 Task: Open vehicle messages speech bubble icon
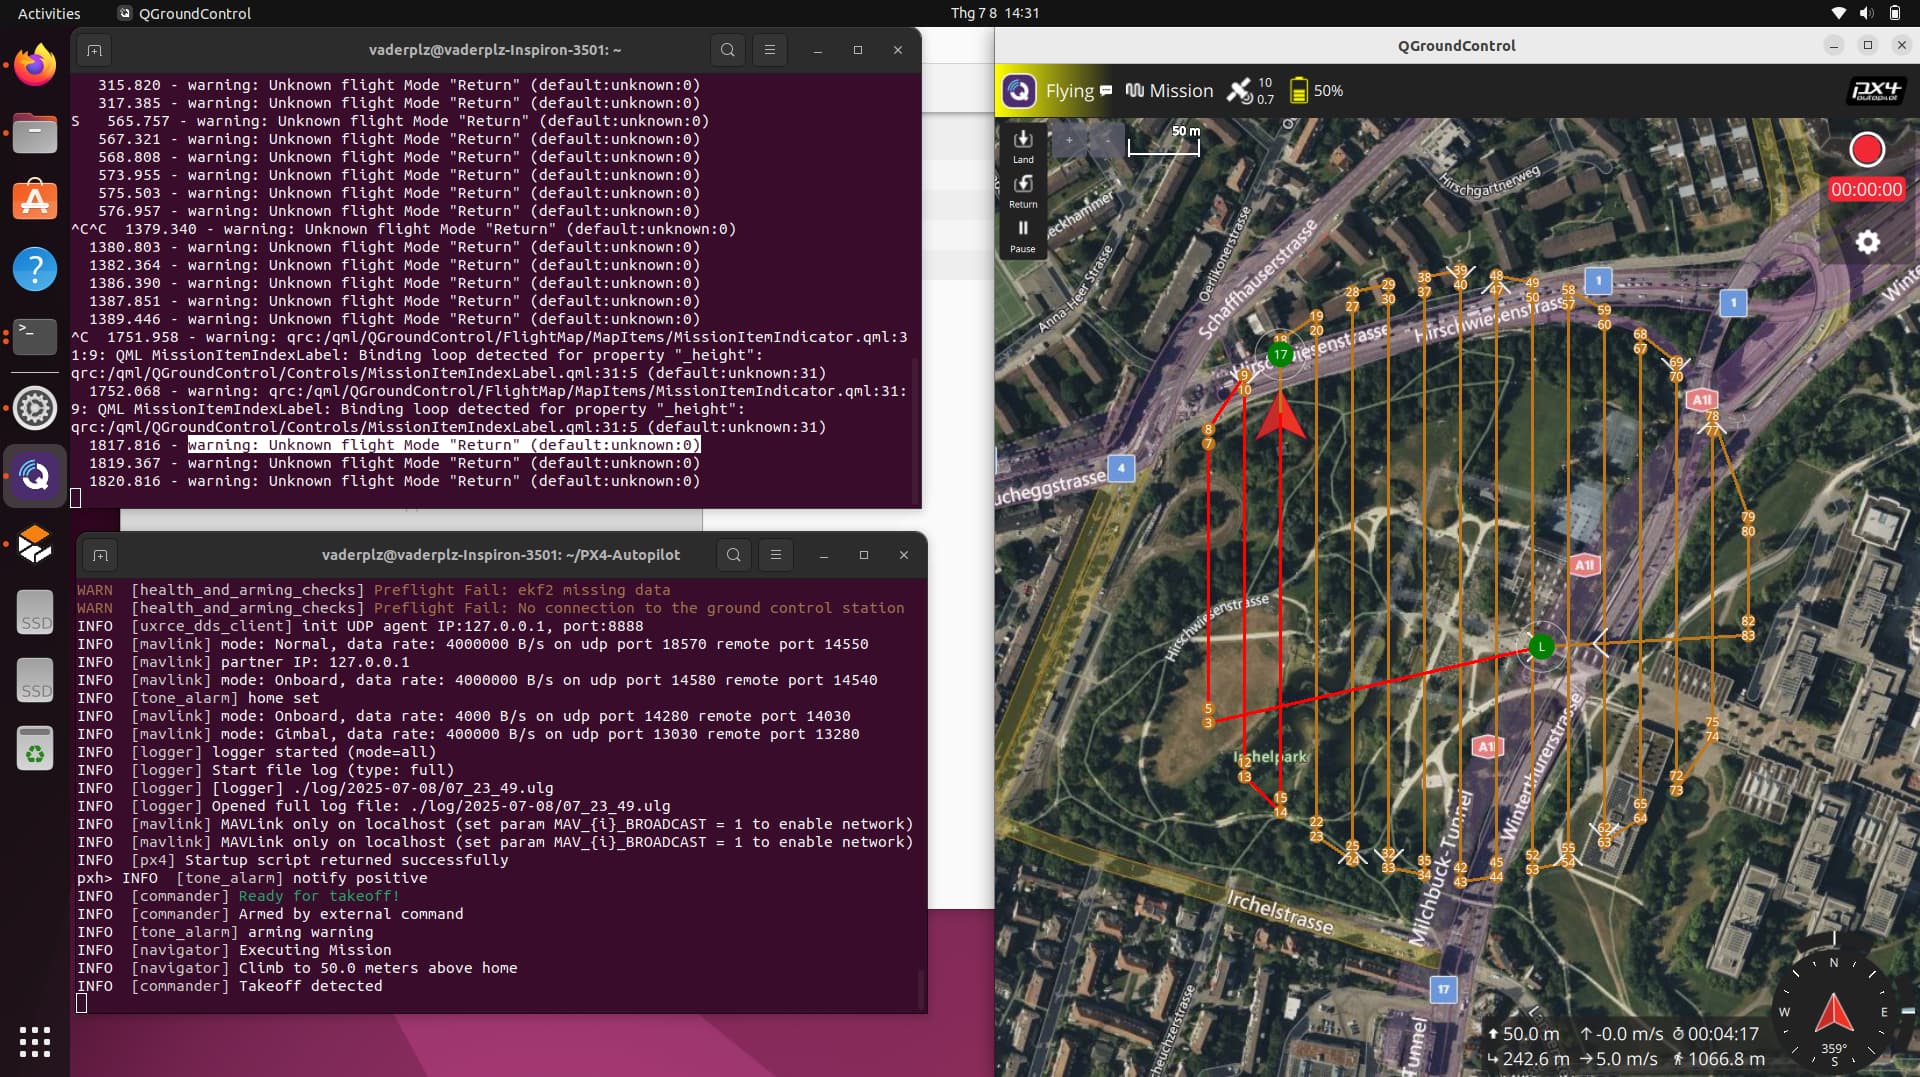pyautogui.click(x=1106, y=90)
